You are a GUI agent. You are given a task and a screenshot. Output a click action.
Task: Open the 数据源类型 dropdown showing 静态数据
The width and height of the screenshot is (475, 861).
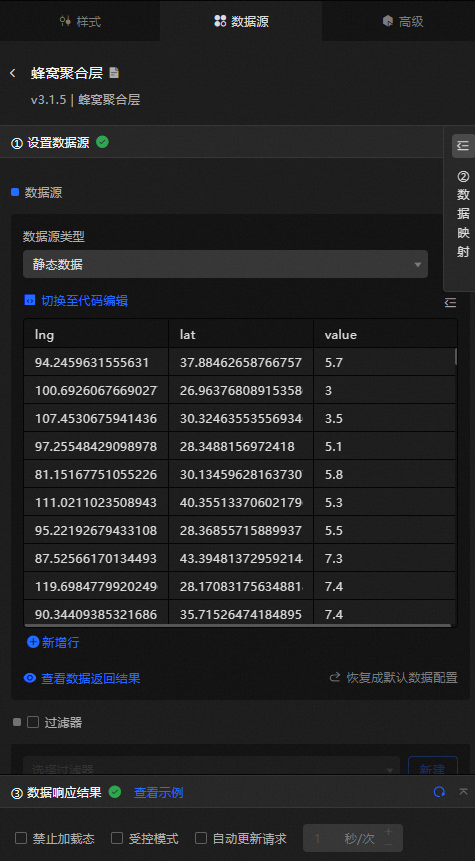click(x=225, y=264)
